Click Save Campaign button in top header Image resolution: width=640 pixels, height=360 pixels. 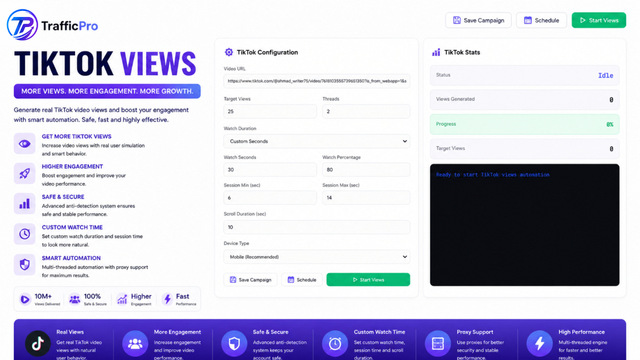478,20
